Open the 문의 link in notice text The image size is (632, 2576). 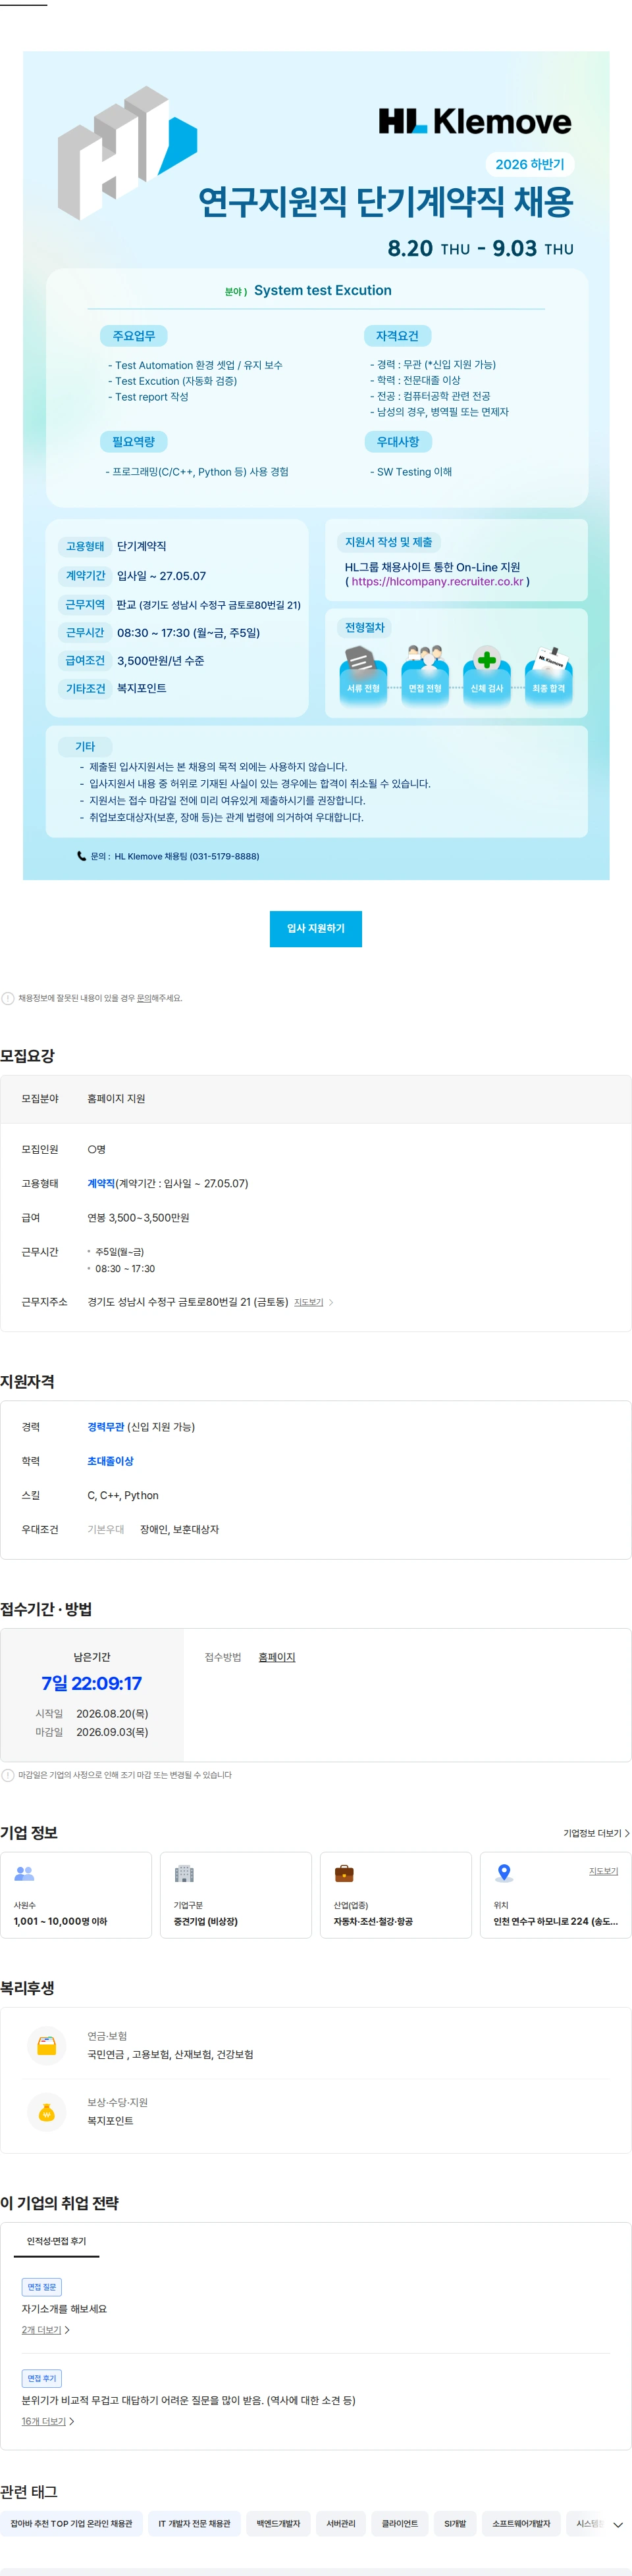[x=144, y=998]
